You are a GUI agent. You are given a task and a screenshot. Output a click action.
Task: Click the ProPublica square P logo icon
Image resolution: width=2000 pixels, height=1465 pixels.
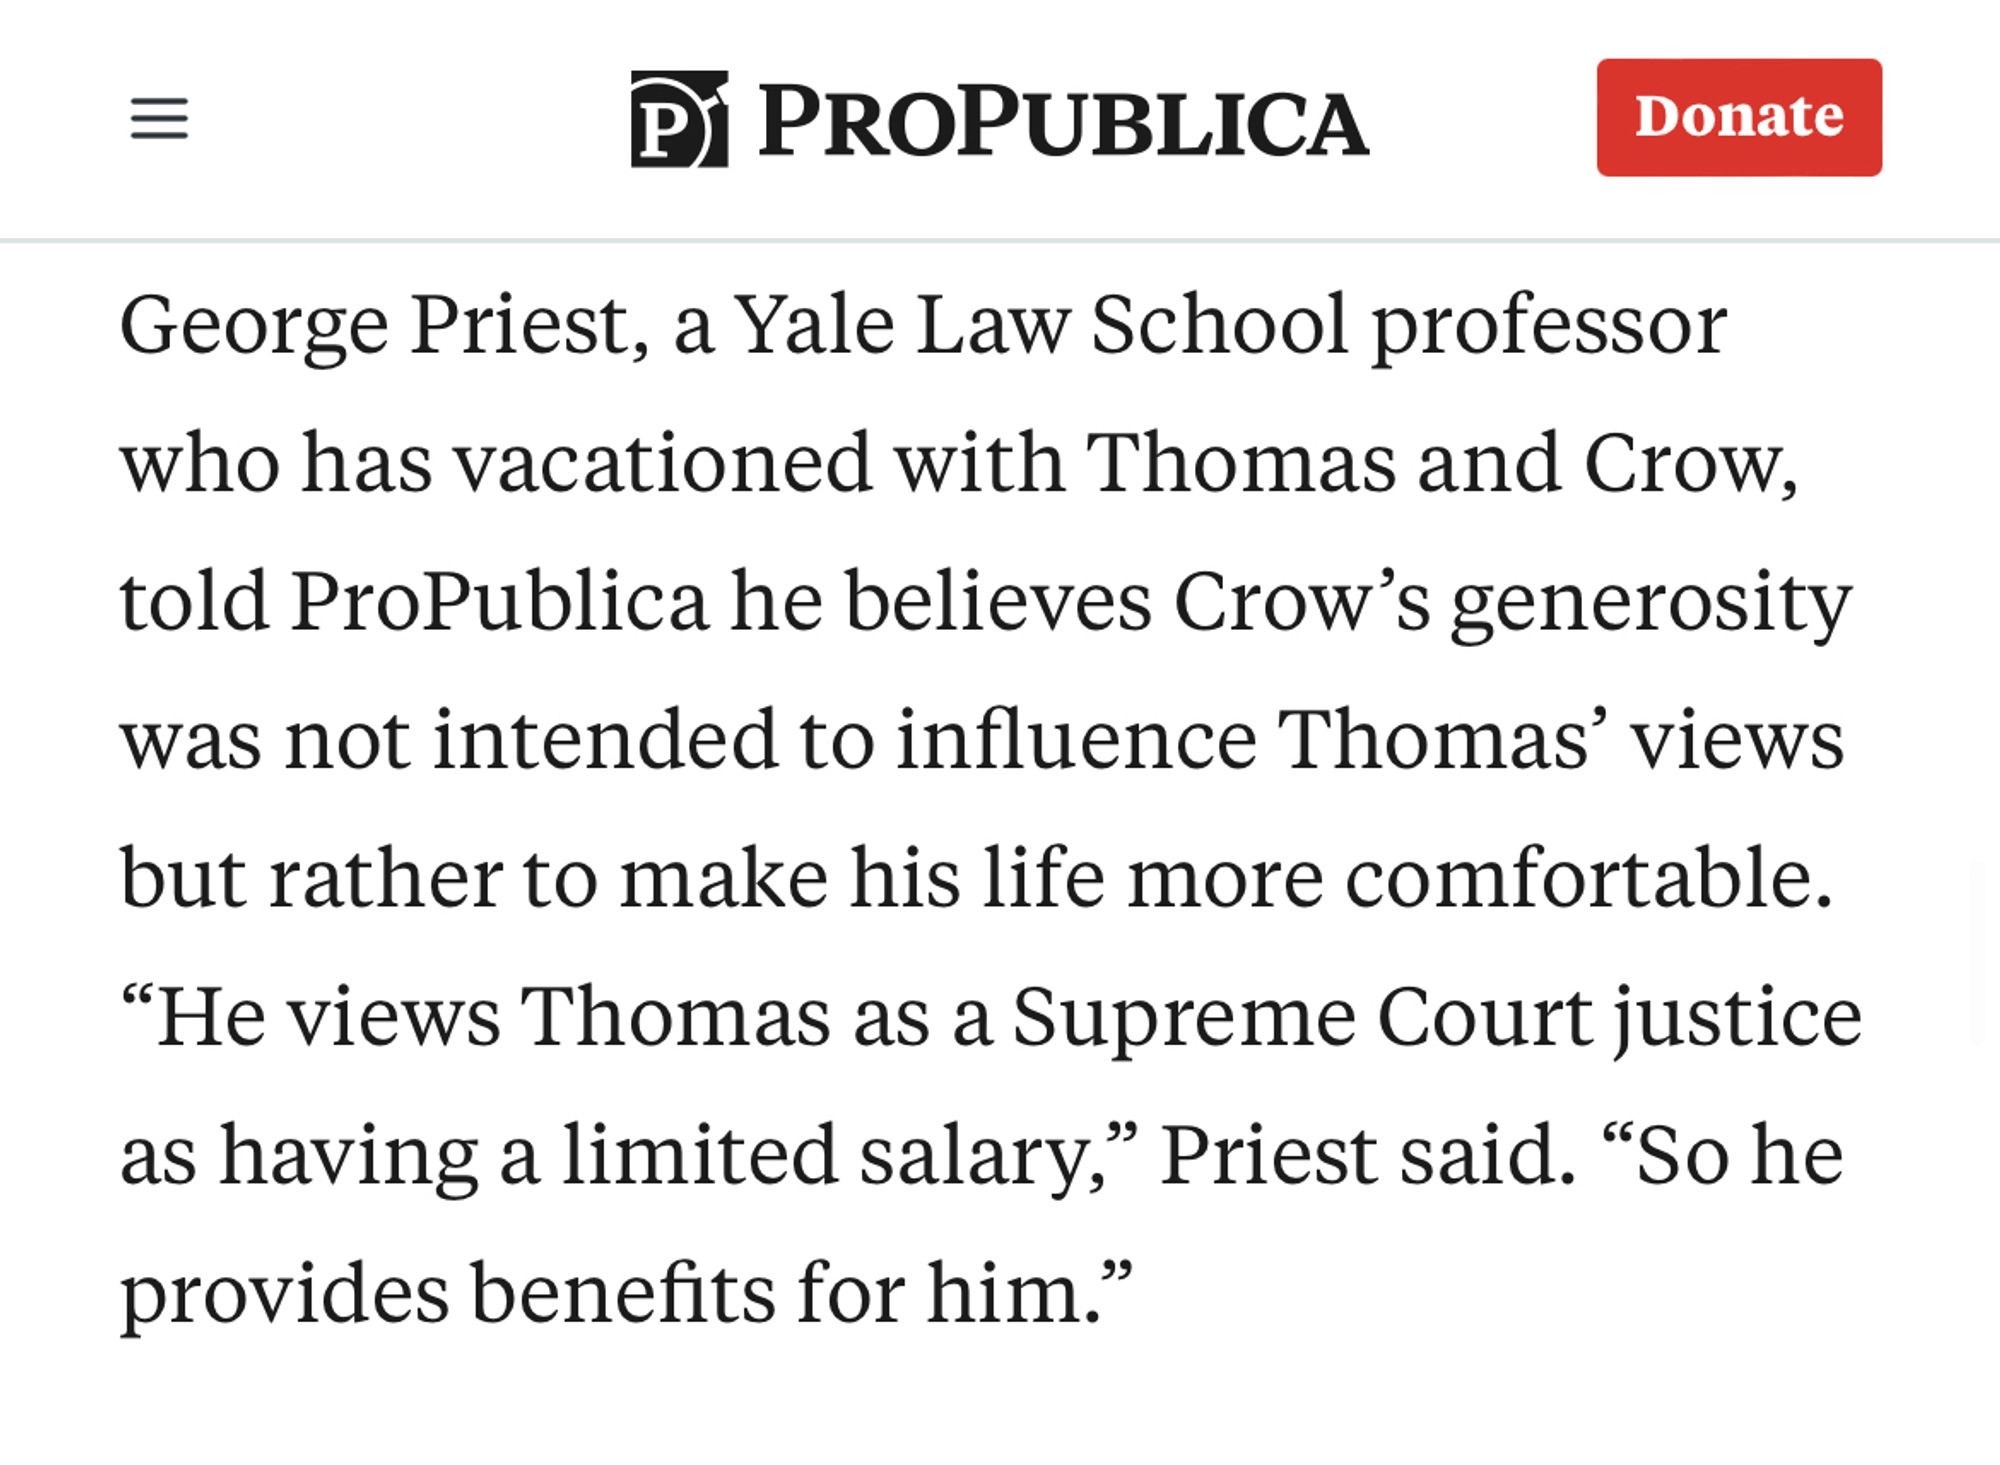pyautogui.click(x=679, y=119)
